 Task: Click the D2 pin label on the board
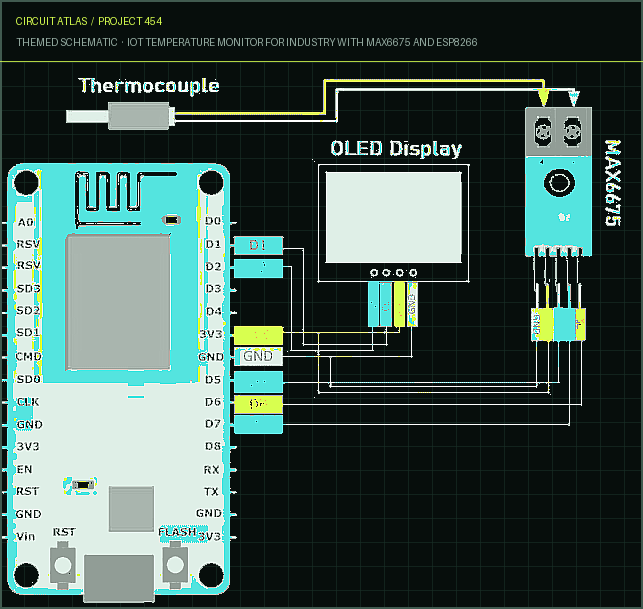tap(213, 267)
